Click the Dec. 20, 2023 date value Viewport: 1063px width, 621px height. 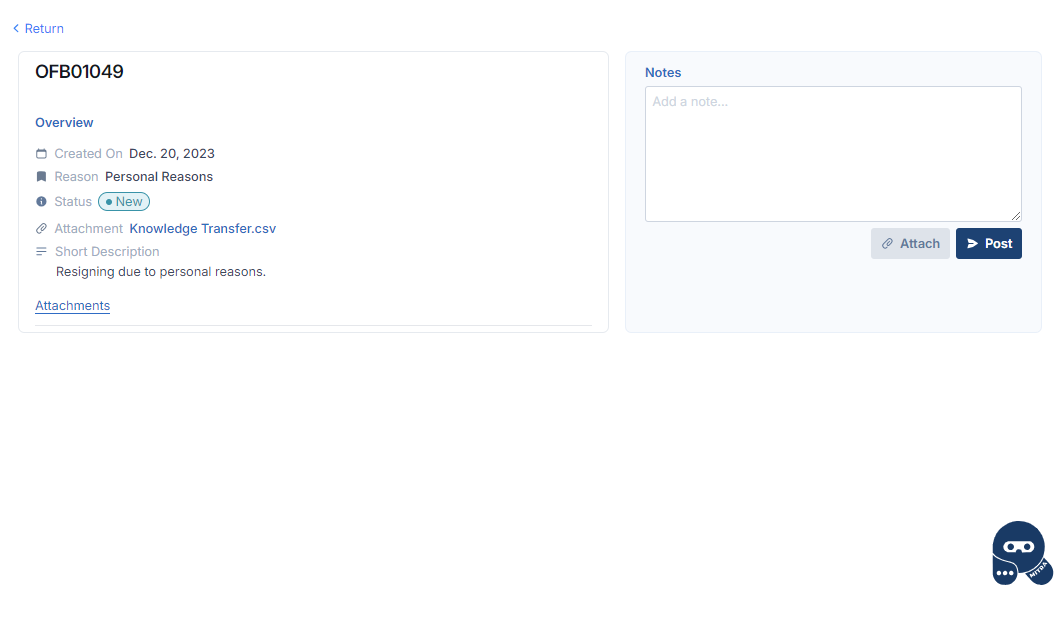click(172, 154)
